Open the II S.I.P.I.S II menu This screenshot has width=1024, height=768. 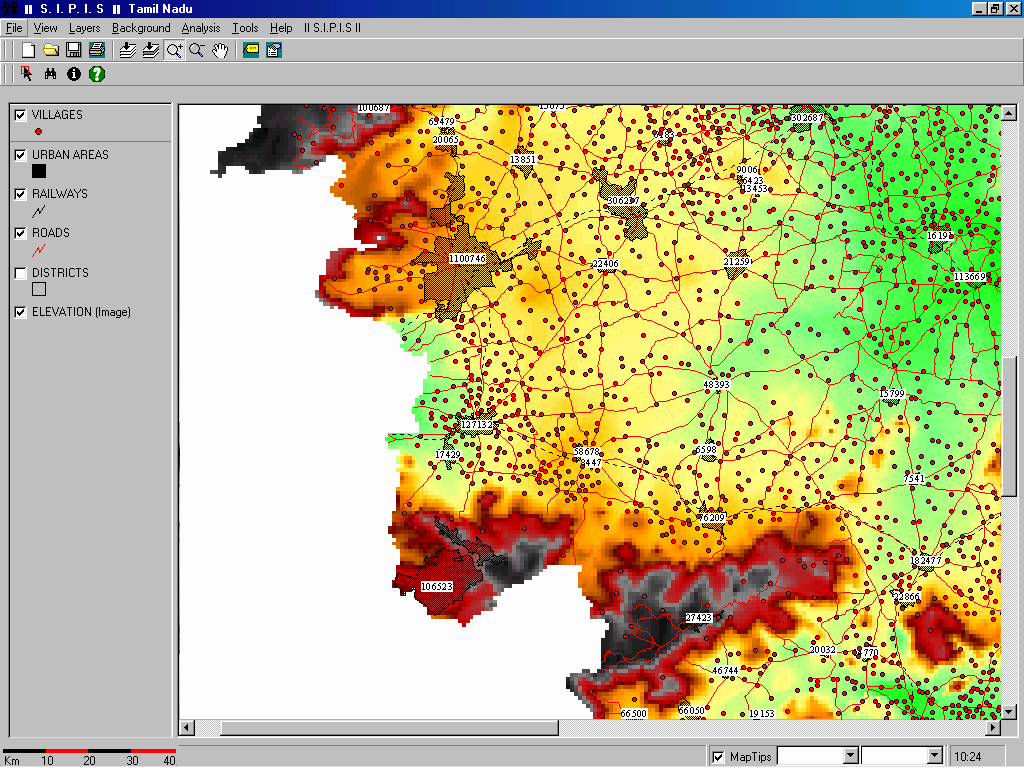tap(332, 28)
